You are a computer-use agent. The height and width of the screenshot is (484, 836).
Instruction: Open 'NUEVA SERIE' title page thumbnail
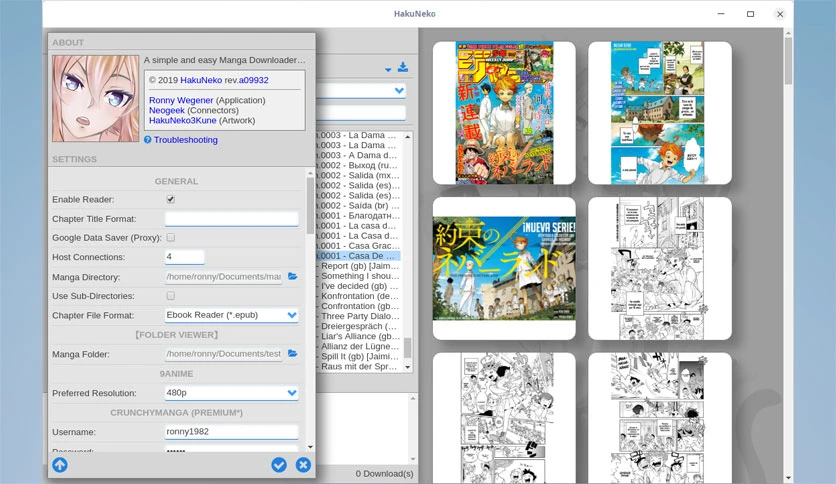504,269
